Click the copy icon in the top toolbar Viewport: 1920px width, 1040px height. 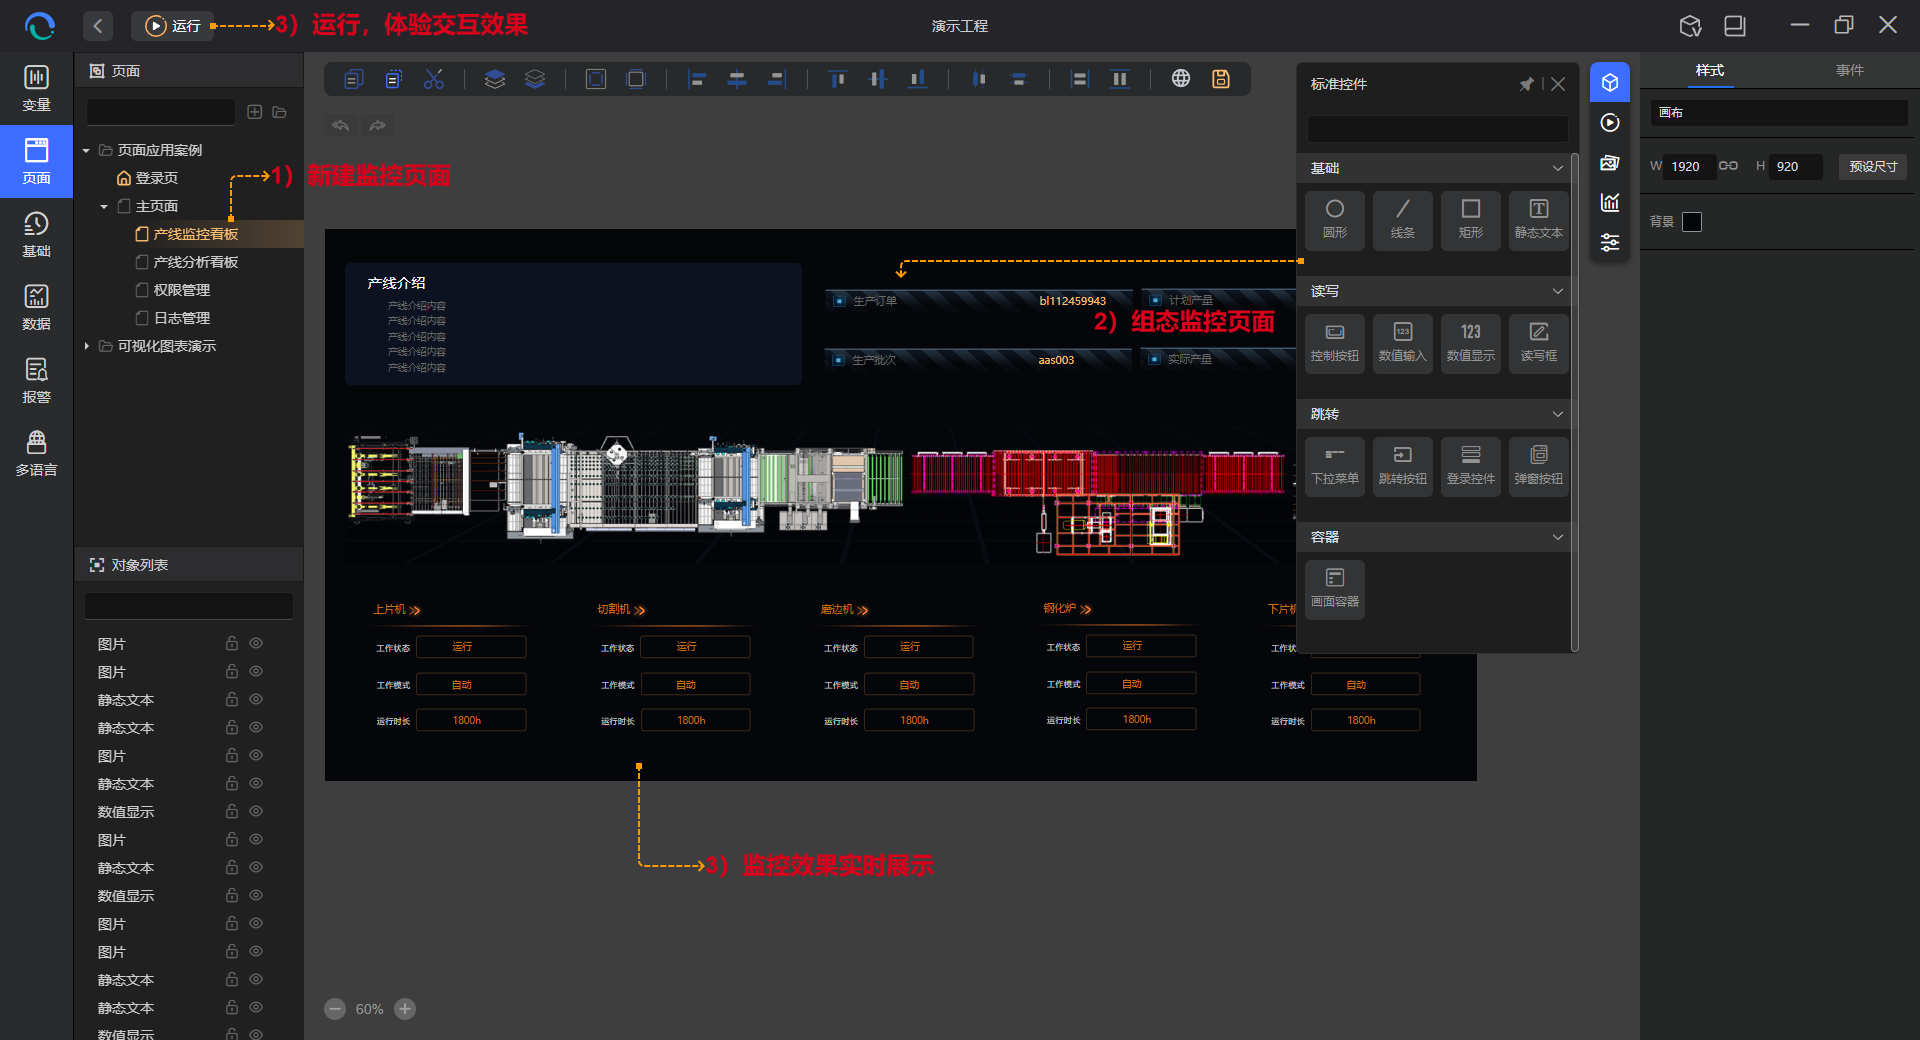(x=353, y=79)
